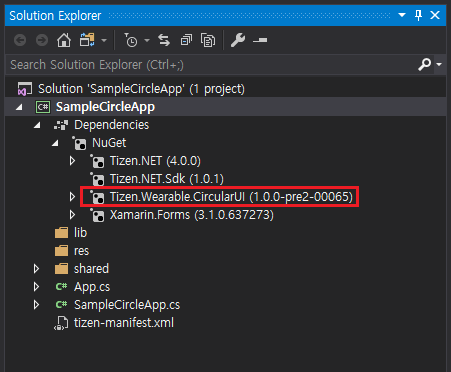Click the Forward navigation arrow in toolbar
The height and width of the screenshot is (372, 451).
[42, 41]
